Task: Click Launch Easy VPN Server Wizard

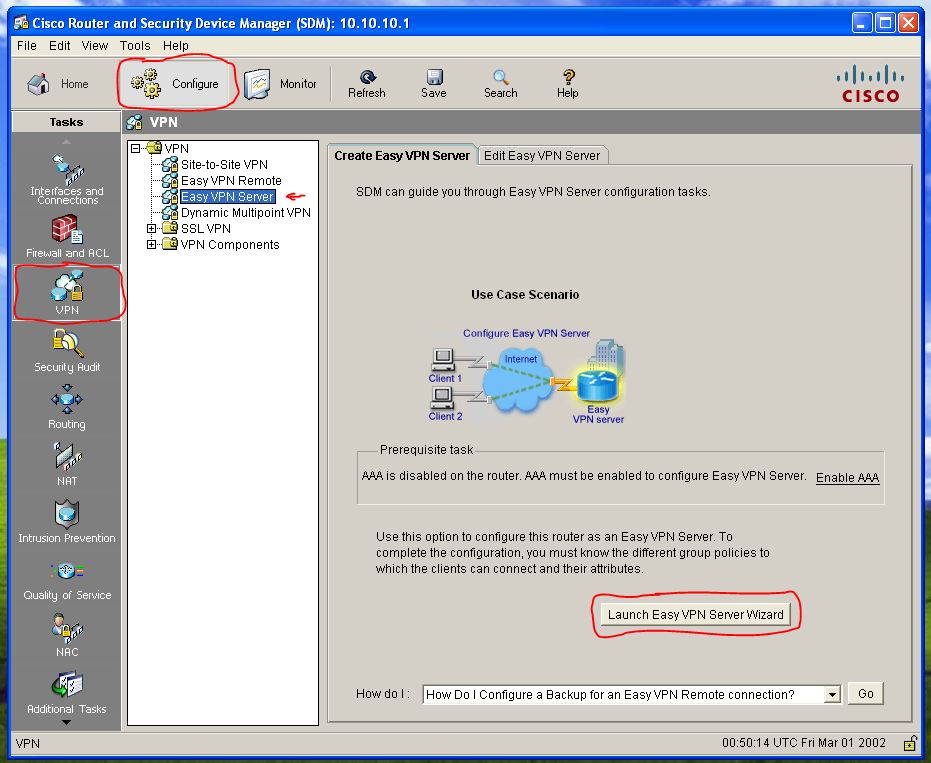Action: coord(695,615)
